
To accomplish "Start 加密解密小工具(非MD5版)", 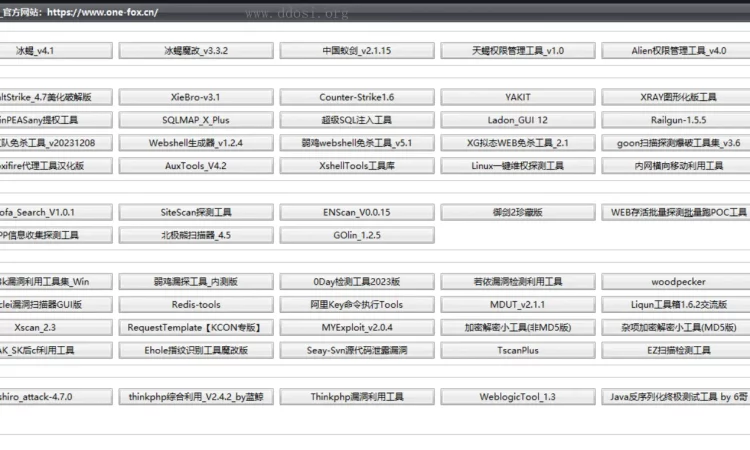I will click(518, 328).
